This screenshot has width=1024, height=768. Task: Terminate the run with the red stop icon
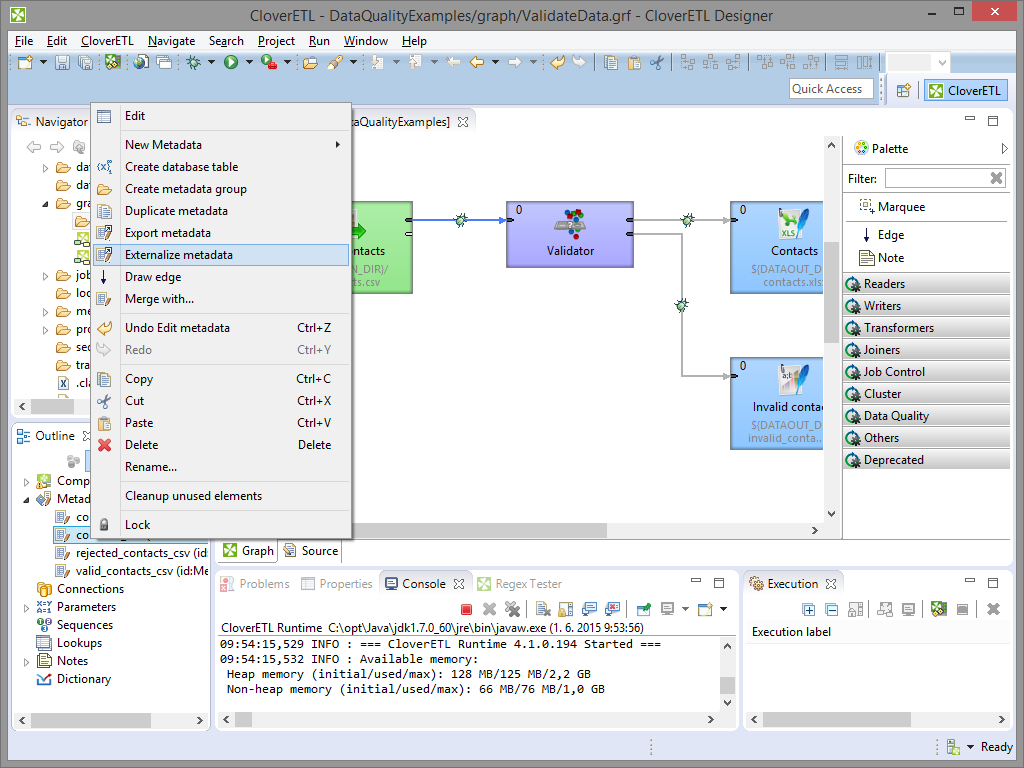point(466,609)
